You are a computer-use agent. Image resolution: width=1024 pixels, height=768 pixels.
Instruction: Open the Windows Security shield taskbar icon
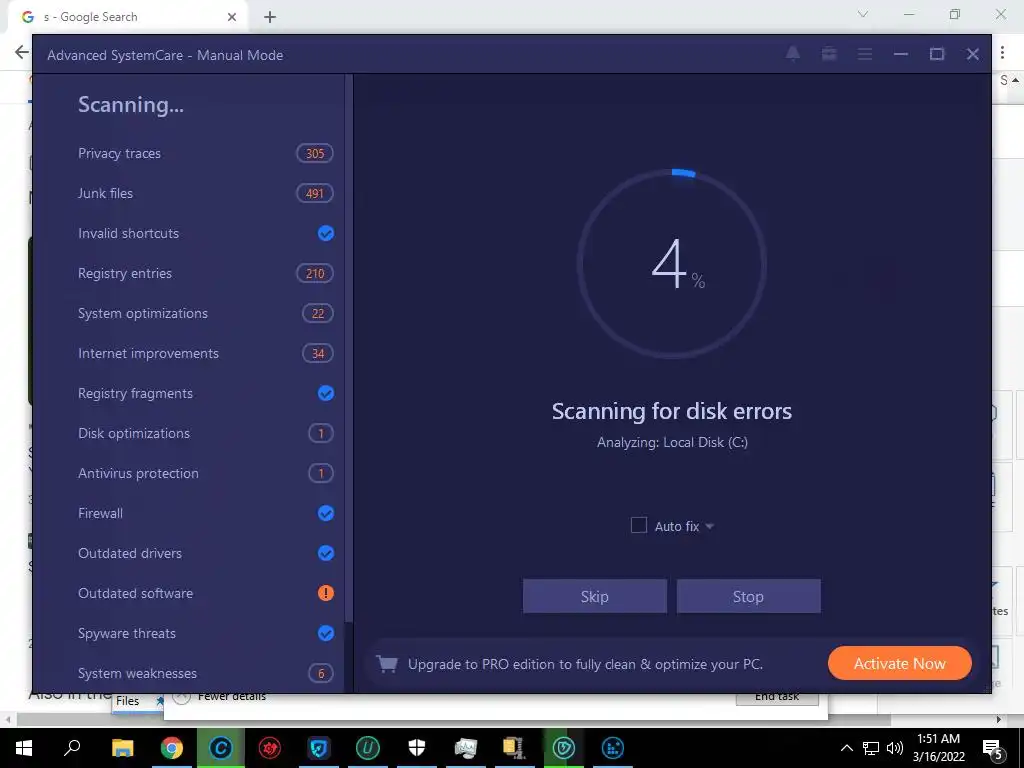[417, 748]
